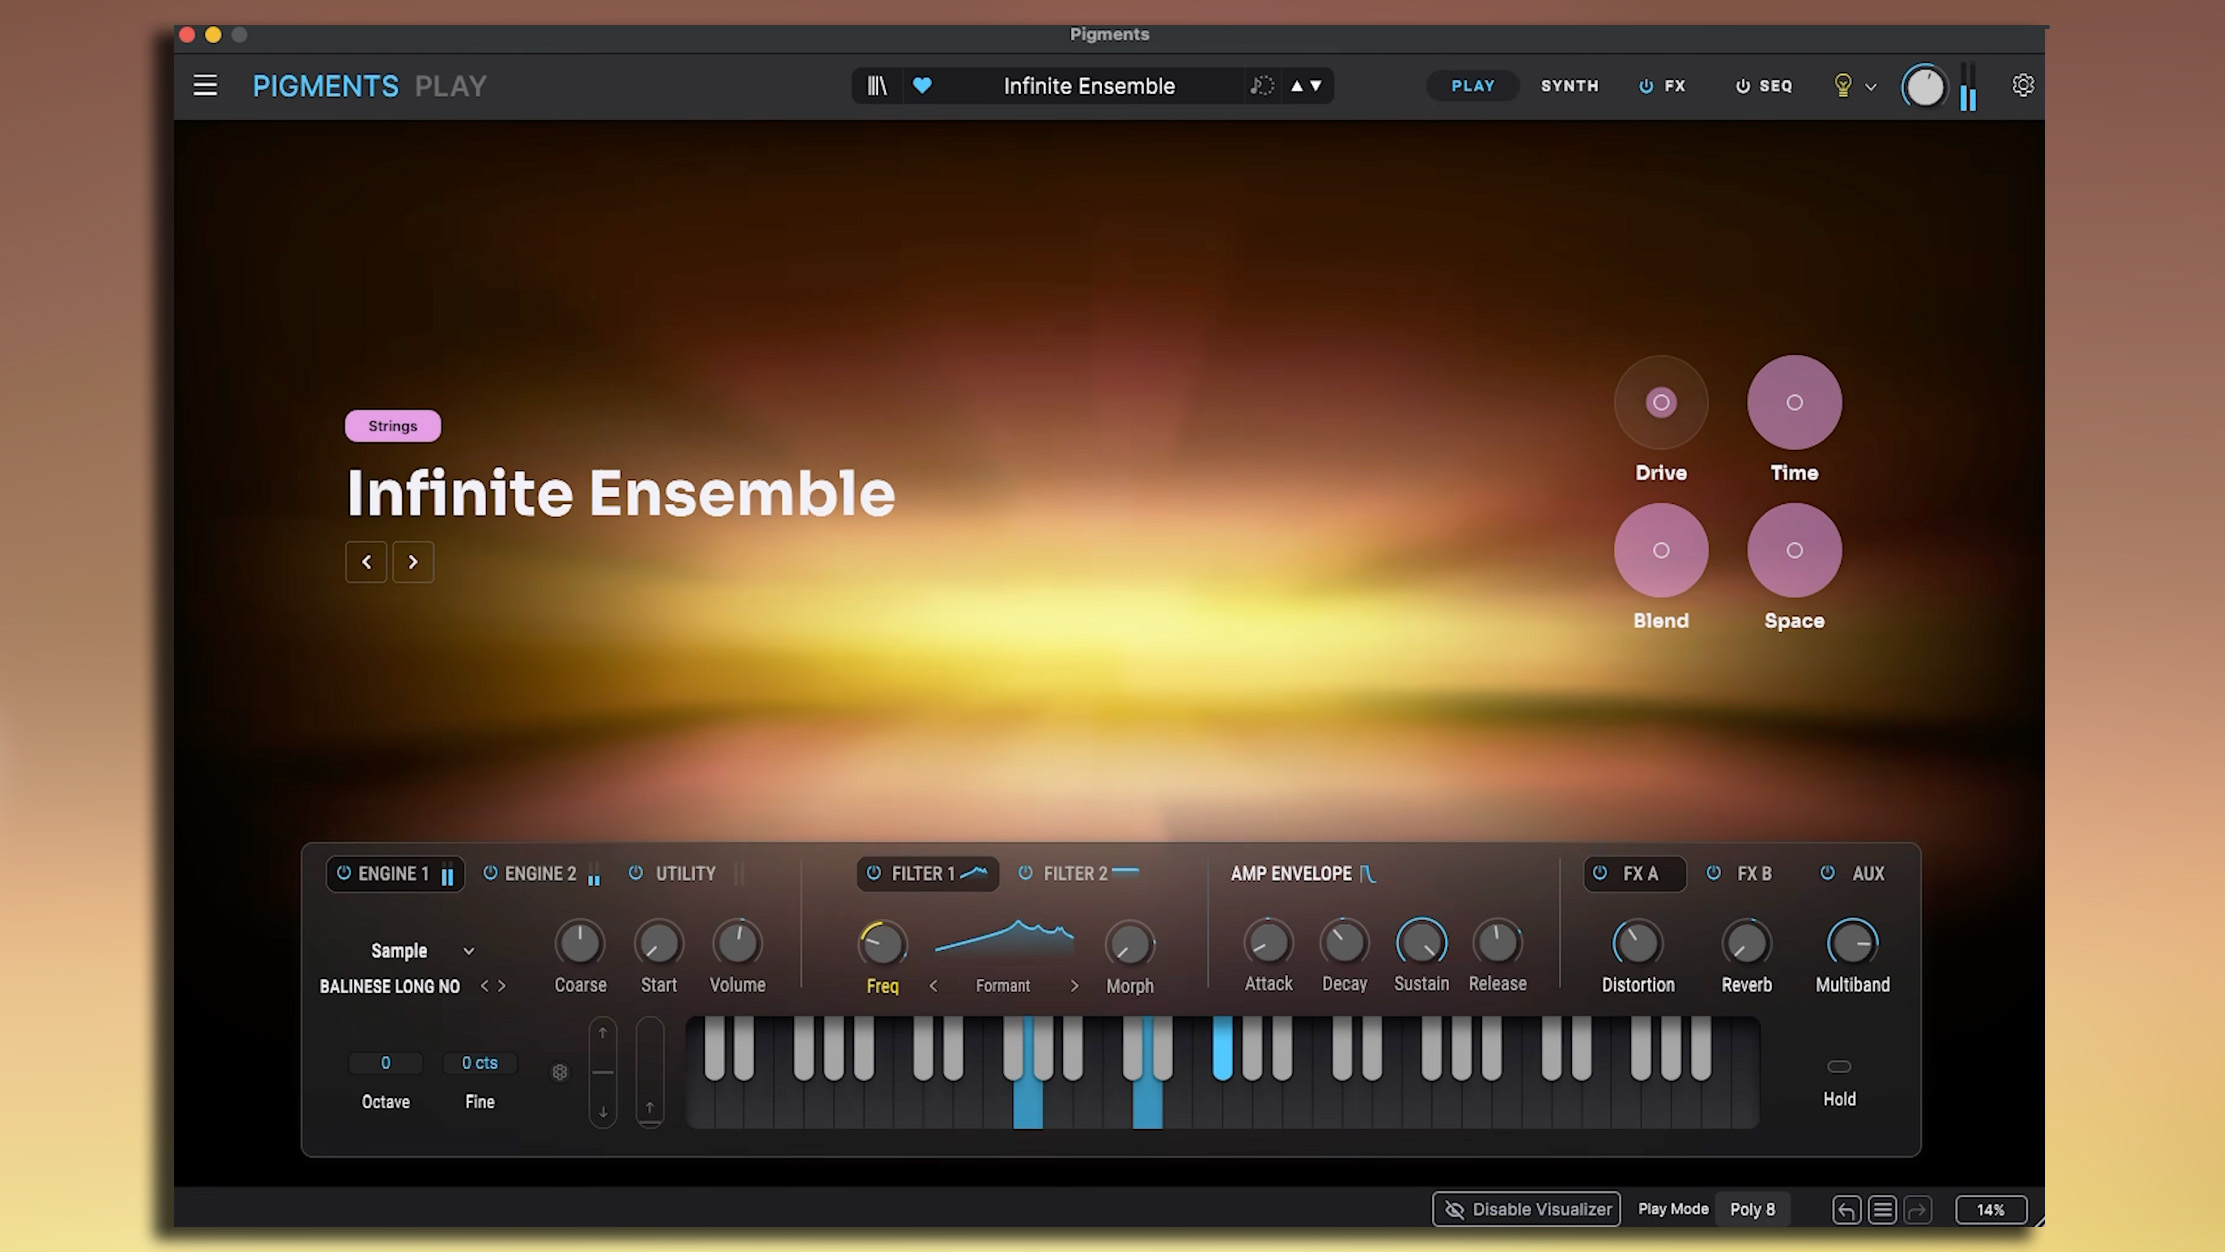Open the SEQ tab
Viewport: 2225px width, 1252px height.
tap(1776, 86)
